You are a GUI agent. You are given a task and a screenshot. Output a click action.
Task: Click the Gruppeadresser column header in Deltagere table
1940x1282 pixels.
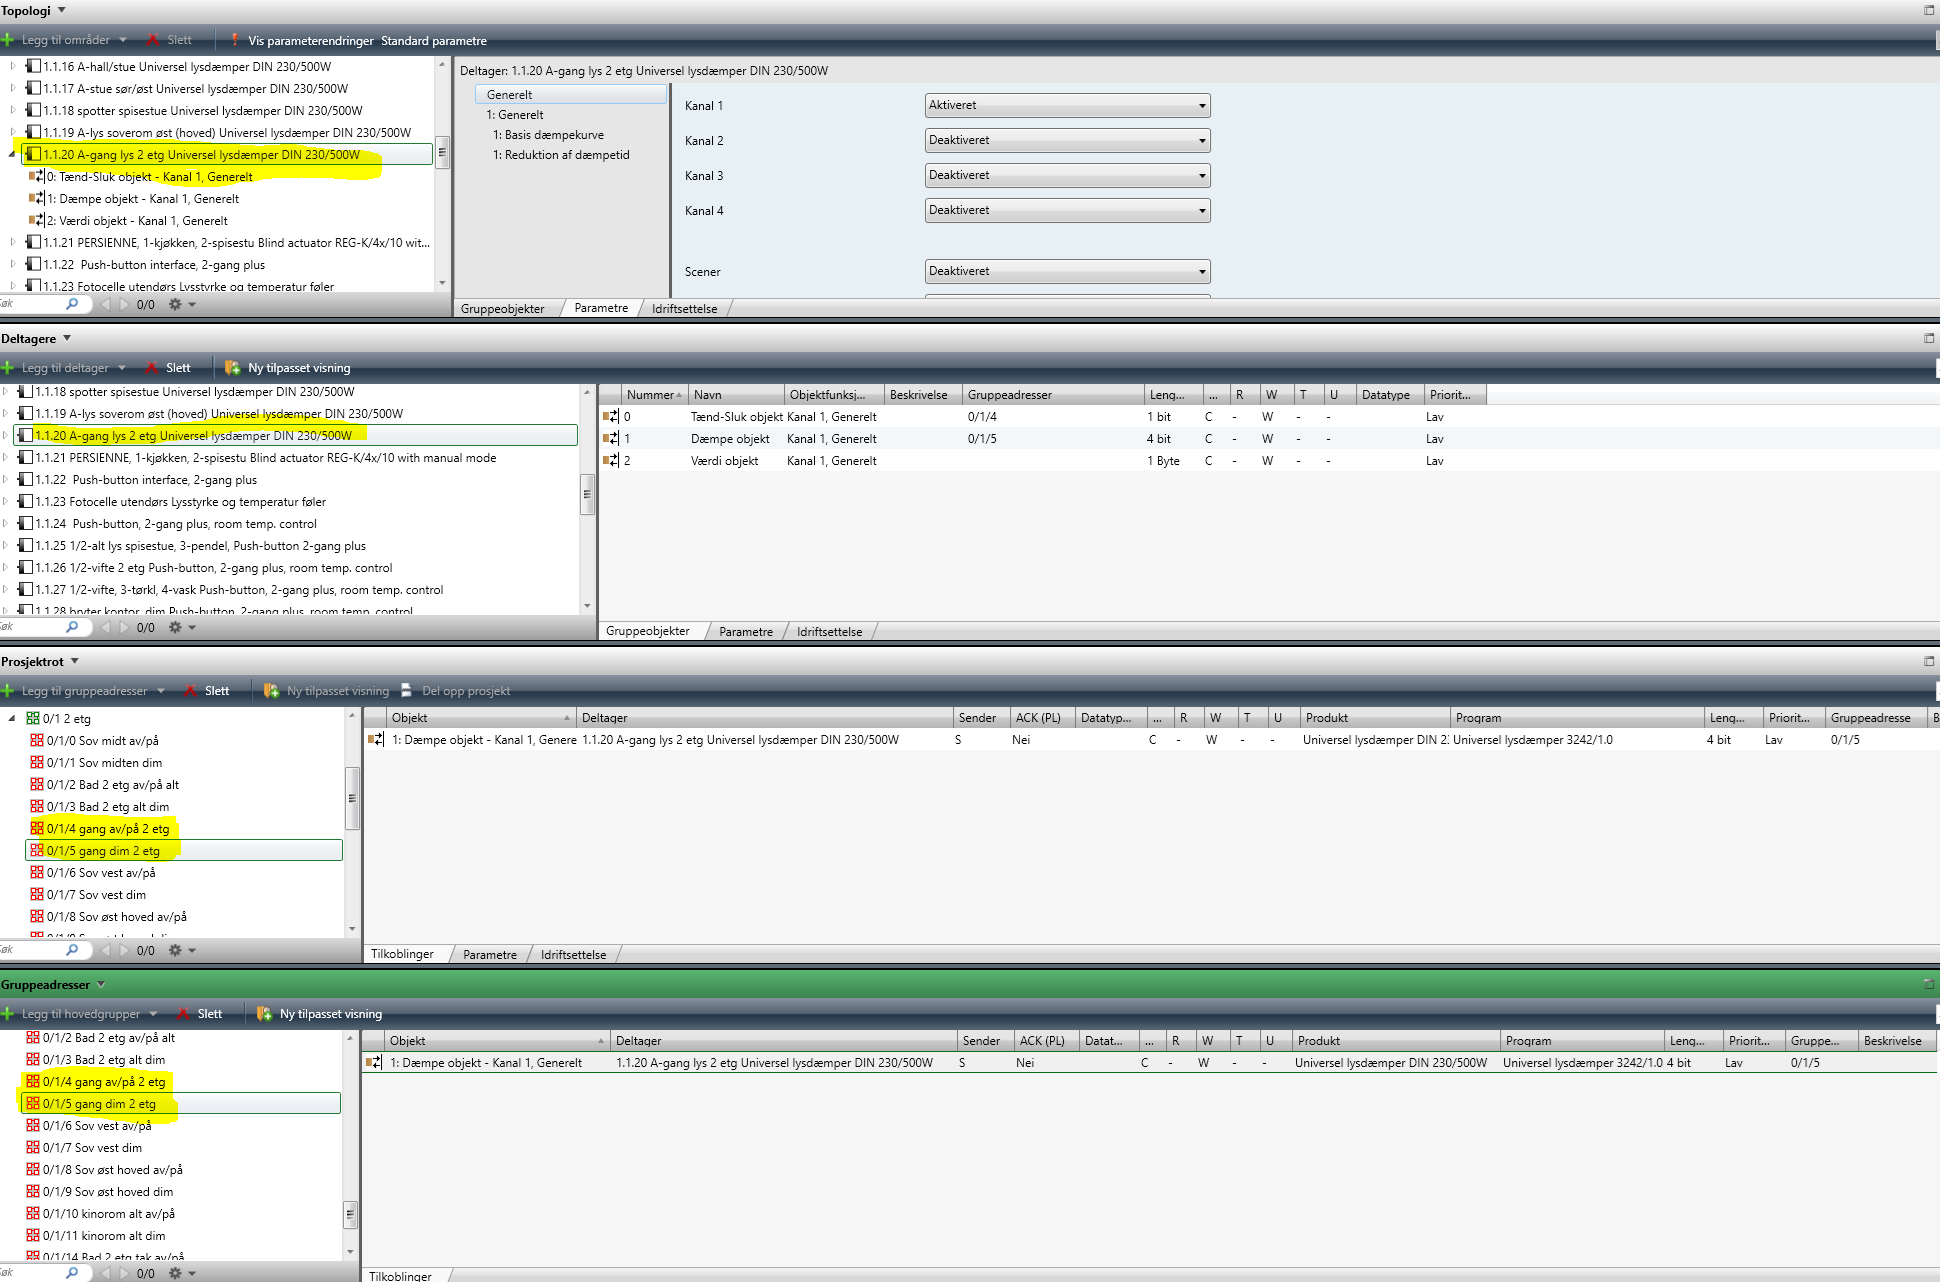pos(1009,395)
